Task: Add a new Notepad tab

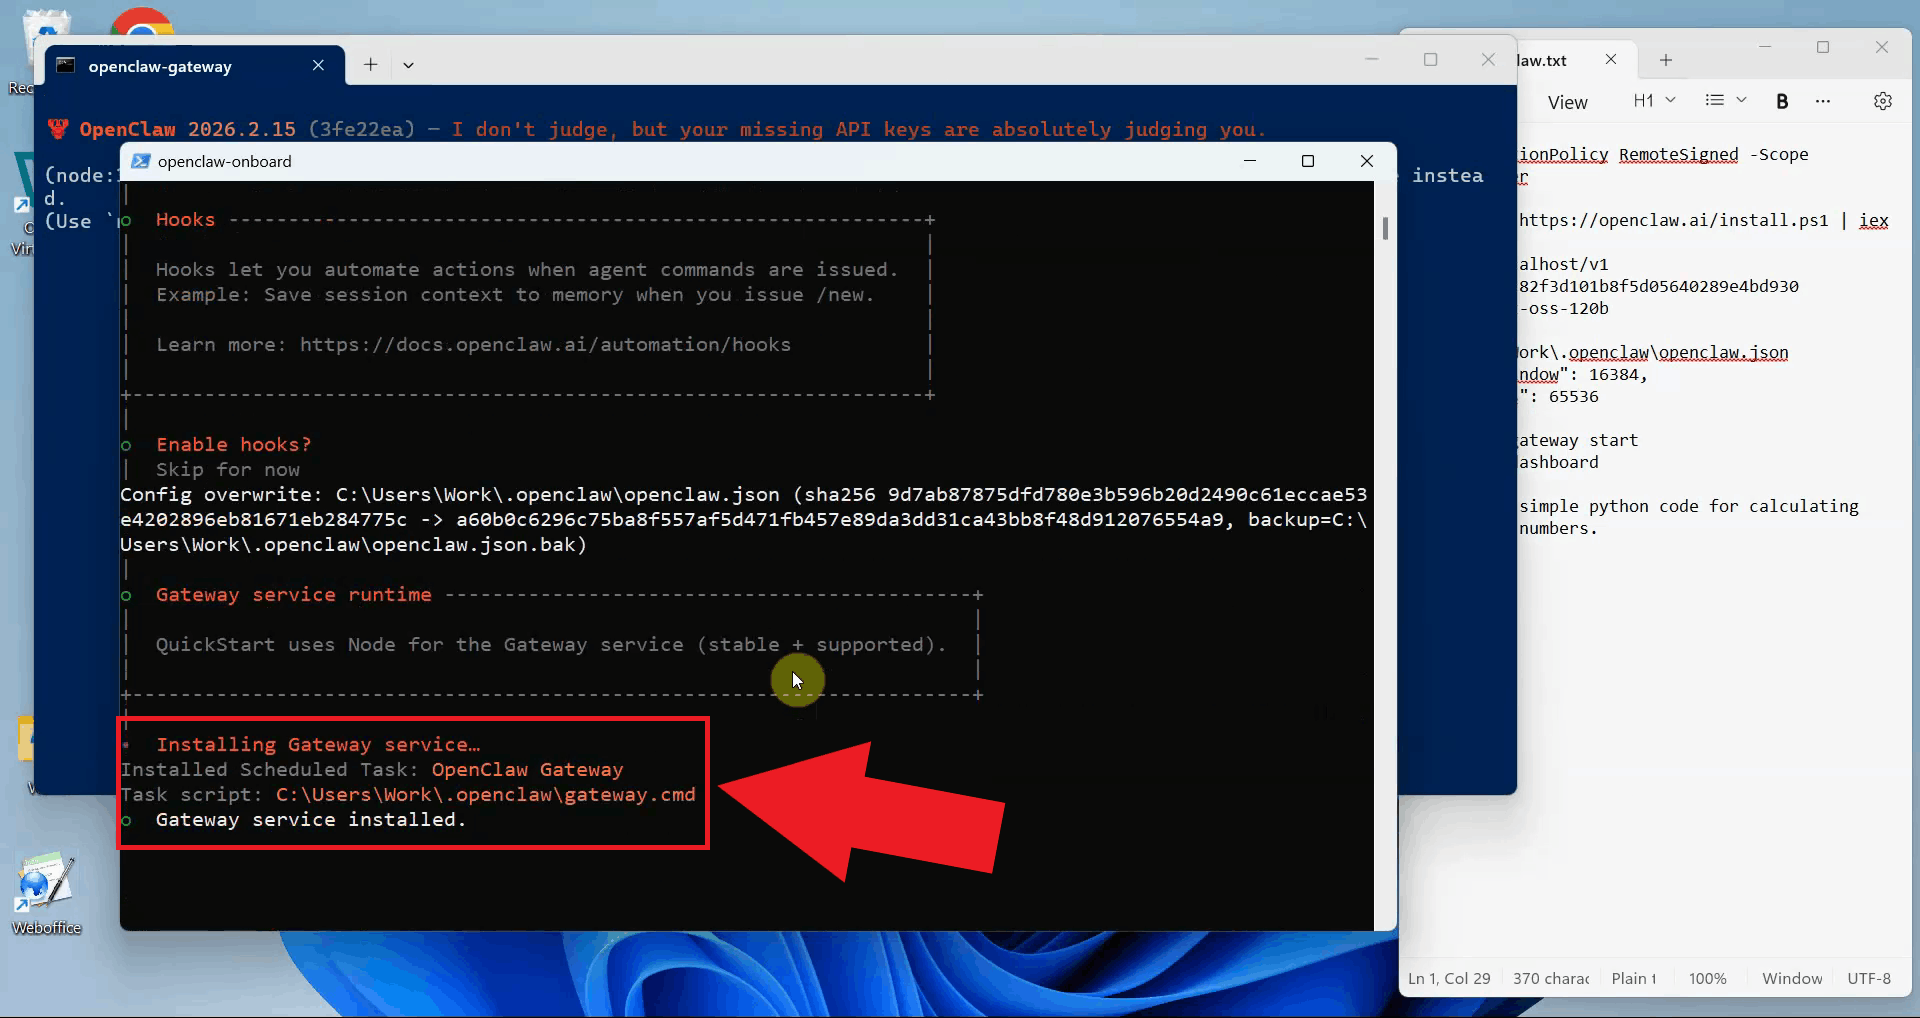Action: [1665, 60]
